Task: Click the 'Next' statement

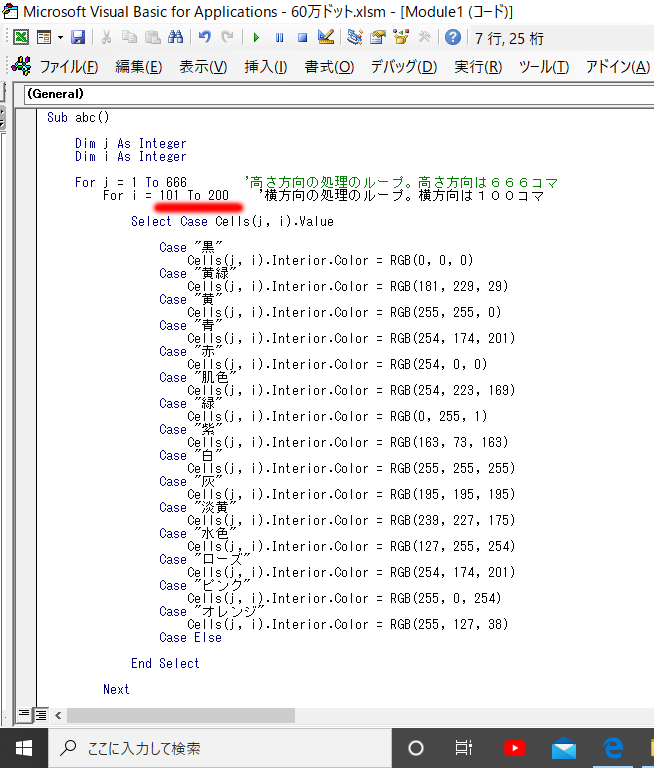Action: click(116, 690)
